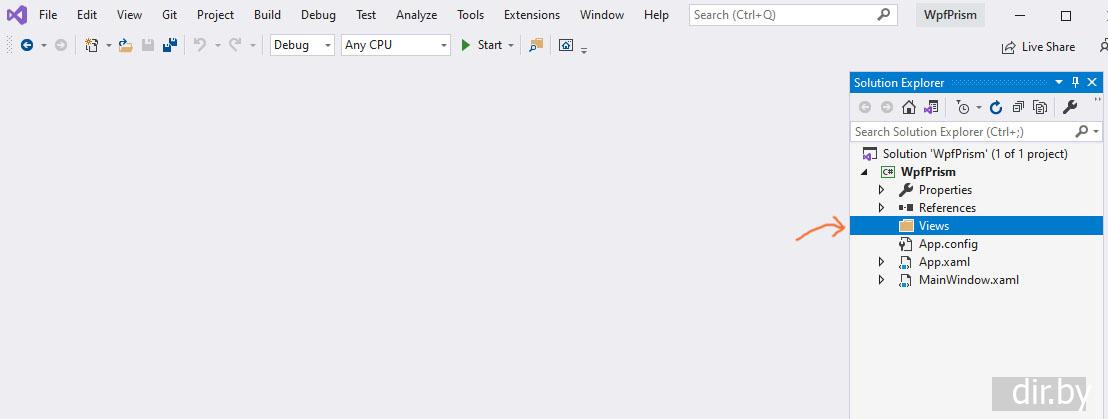The height and width of the screenshot is (419, 1108).
Task: Click the Save All icon
Action: point(170,45)
